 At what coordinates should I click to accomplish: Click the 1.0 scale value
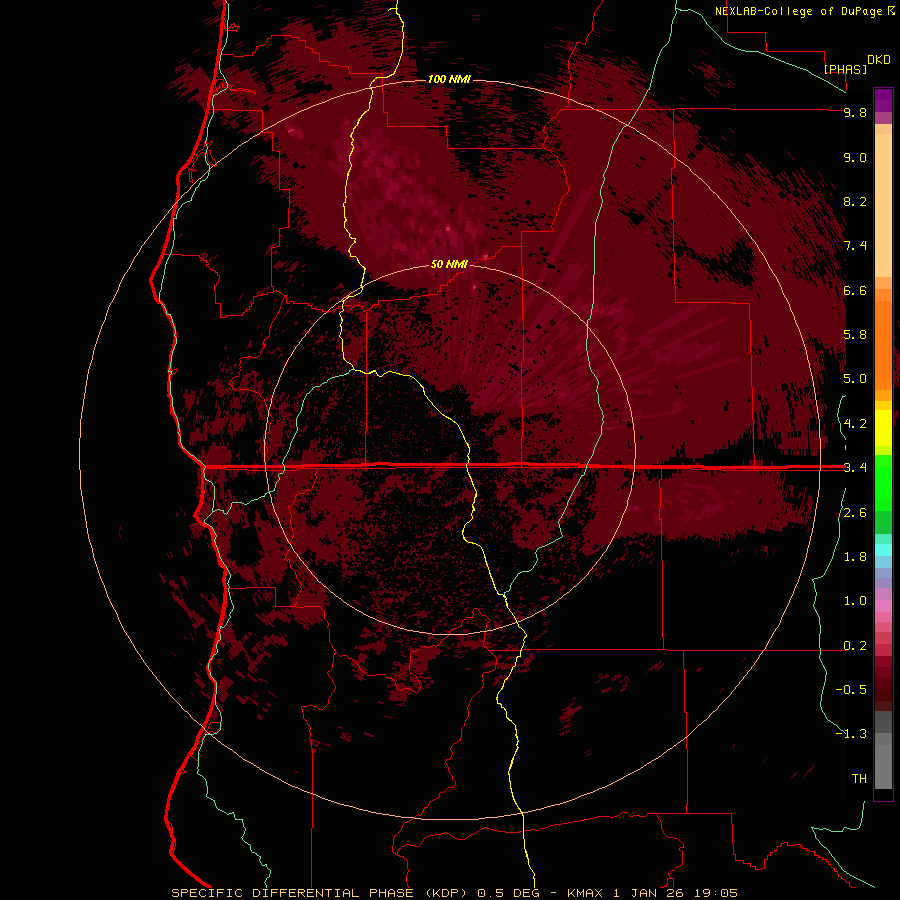[855, 602]
